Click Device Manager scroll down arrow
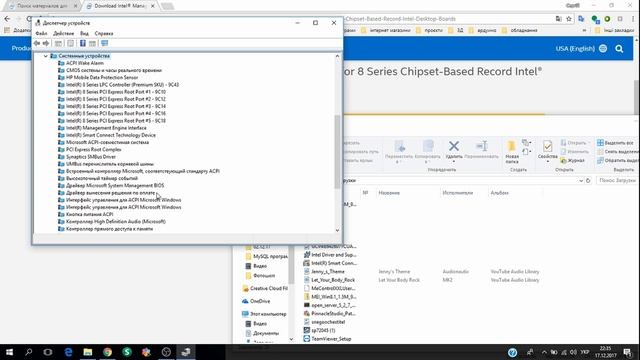 point(338,230)
